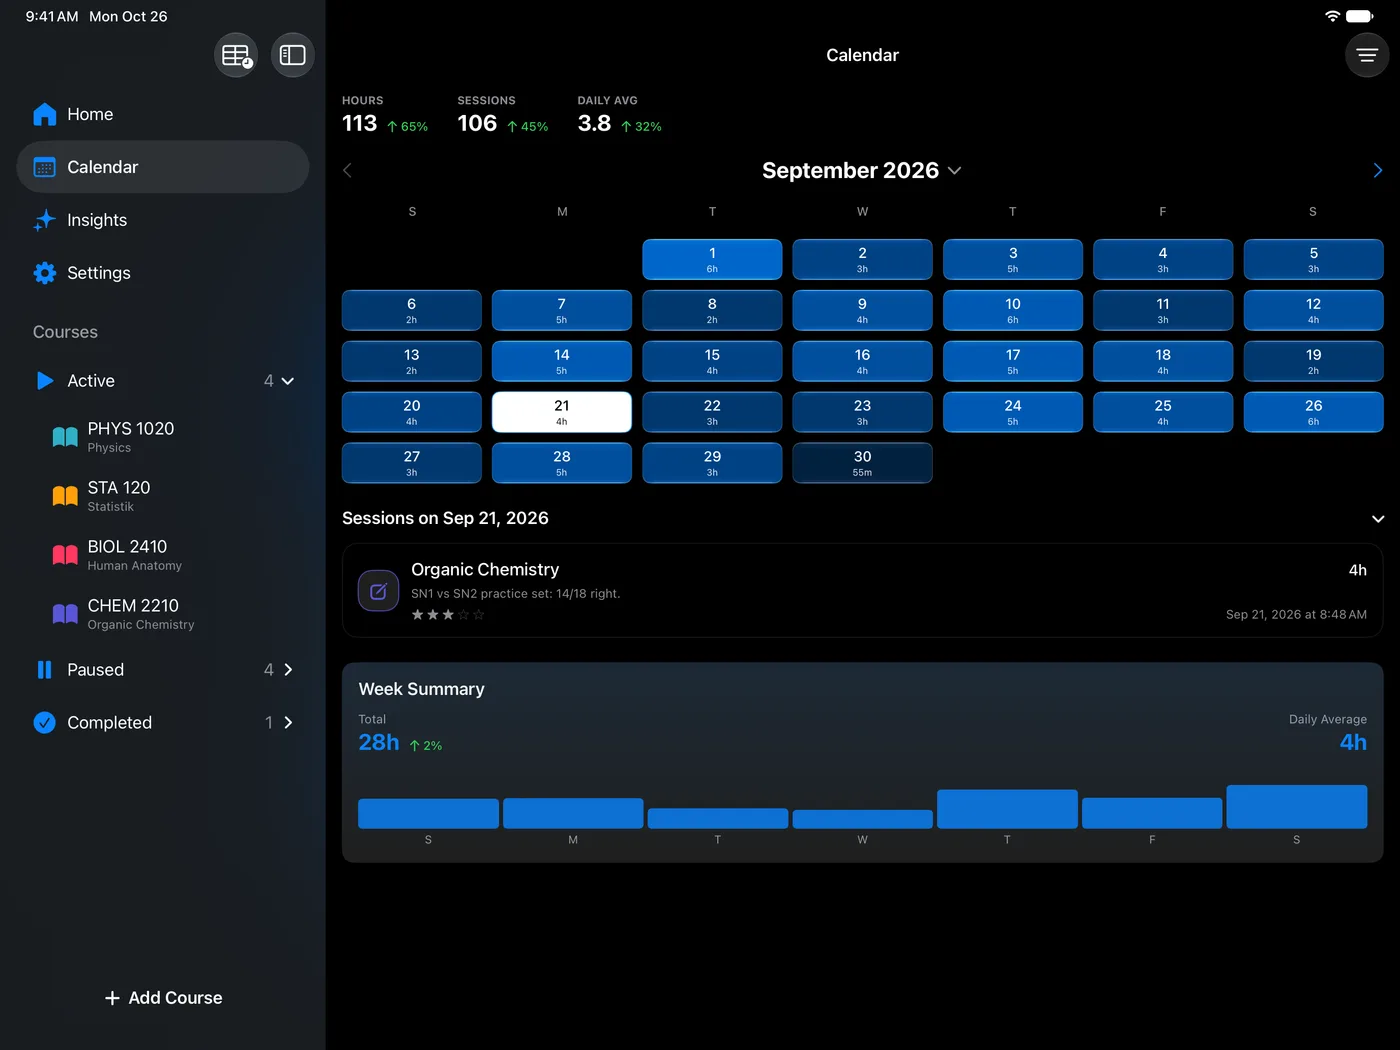Click the CHEM 2210 purple book icon
This screenshot has height=1050, width=1400.
pos(65,614)
